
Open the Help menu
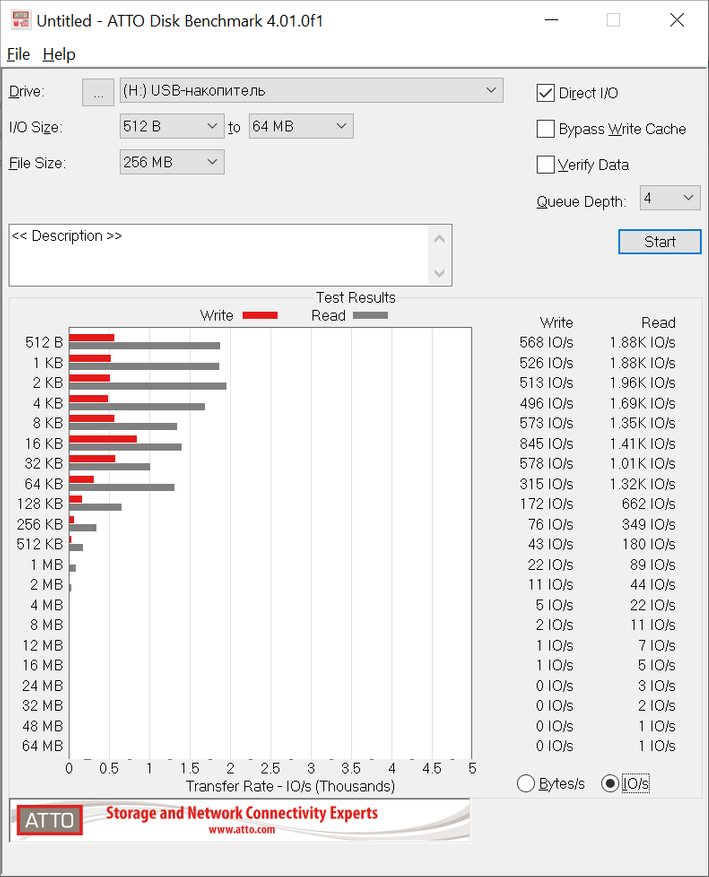coord(59,54)
